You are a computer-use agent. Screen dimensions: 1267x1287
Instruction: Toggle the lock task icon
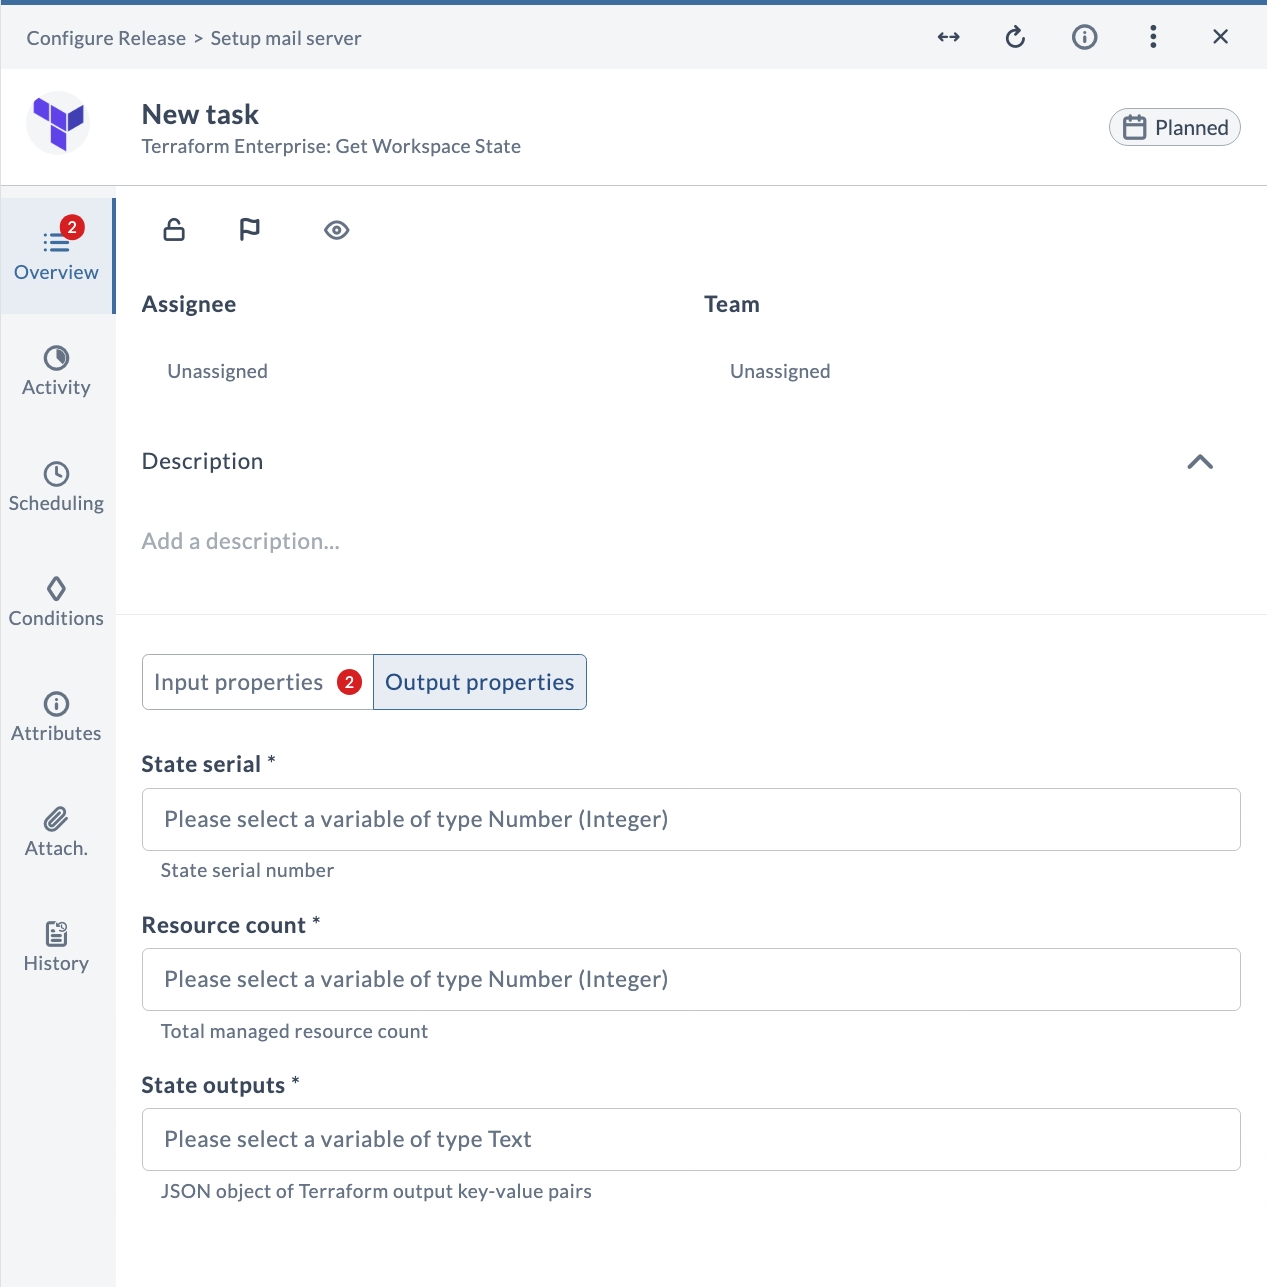click(174, 230)
